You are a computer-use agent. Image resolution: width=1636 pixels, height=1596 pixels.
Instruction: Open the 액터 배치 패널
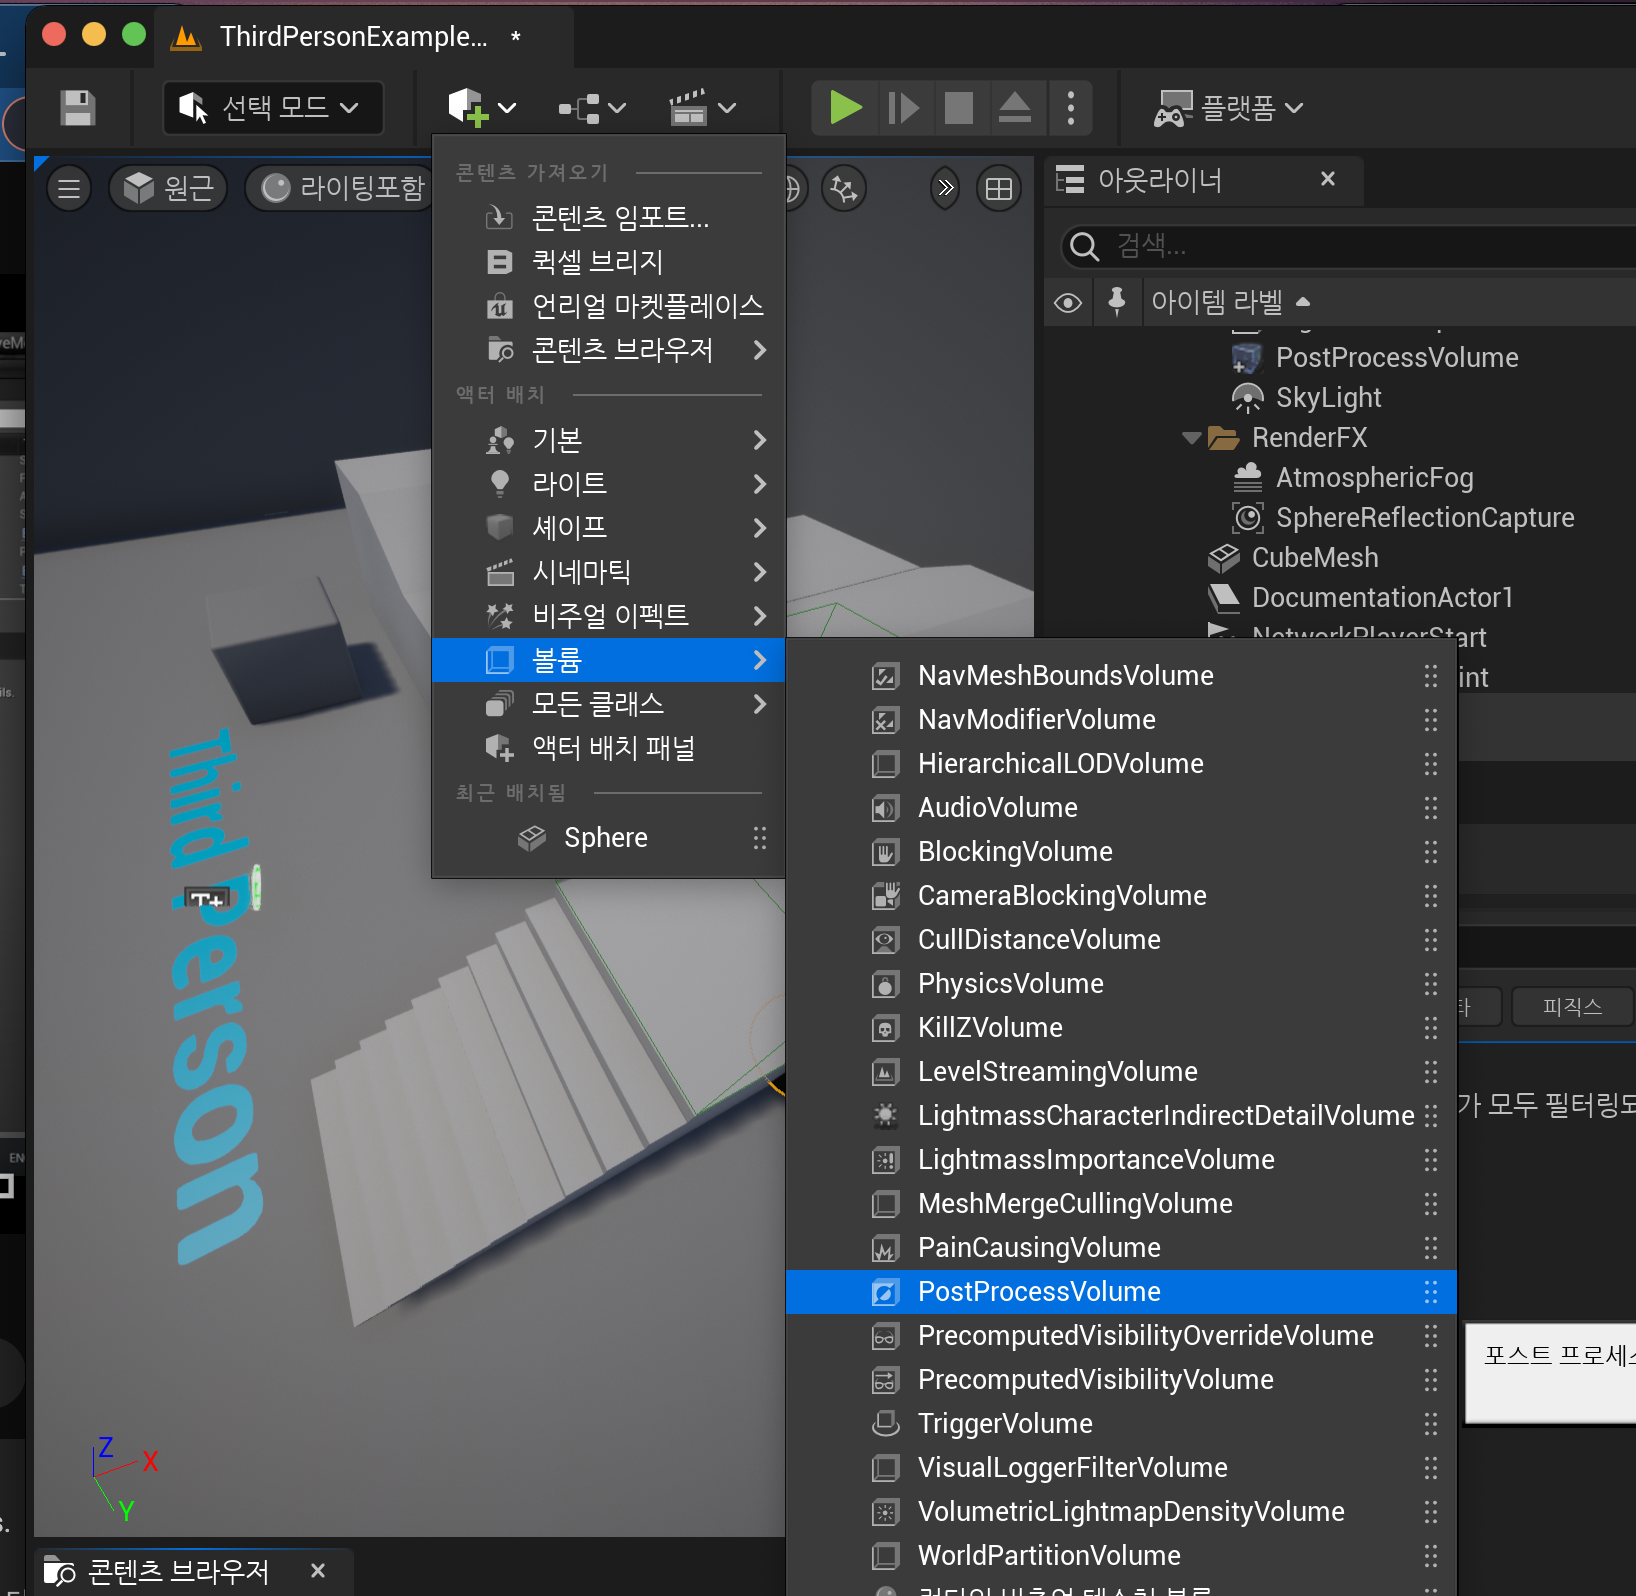608,747
